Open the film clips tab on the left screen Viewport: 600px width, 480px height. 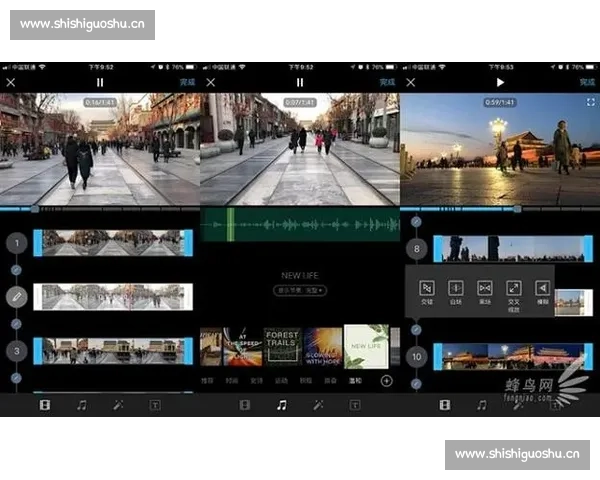pyautogui.click(x=45, y=405)
